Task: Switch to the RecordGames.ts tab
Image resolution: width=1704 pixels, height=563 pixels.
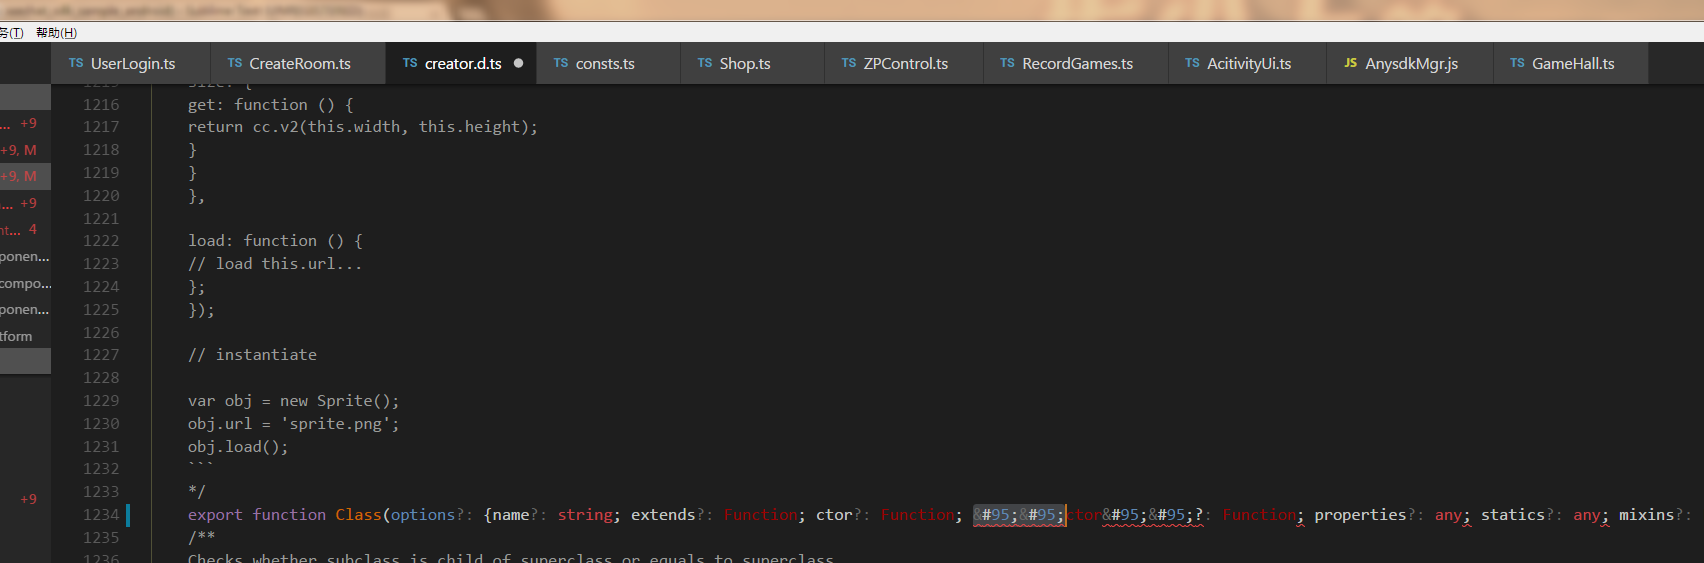Action: (x=1076, y=63)
